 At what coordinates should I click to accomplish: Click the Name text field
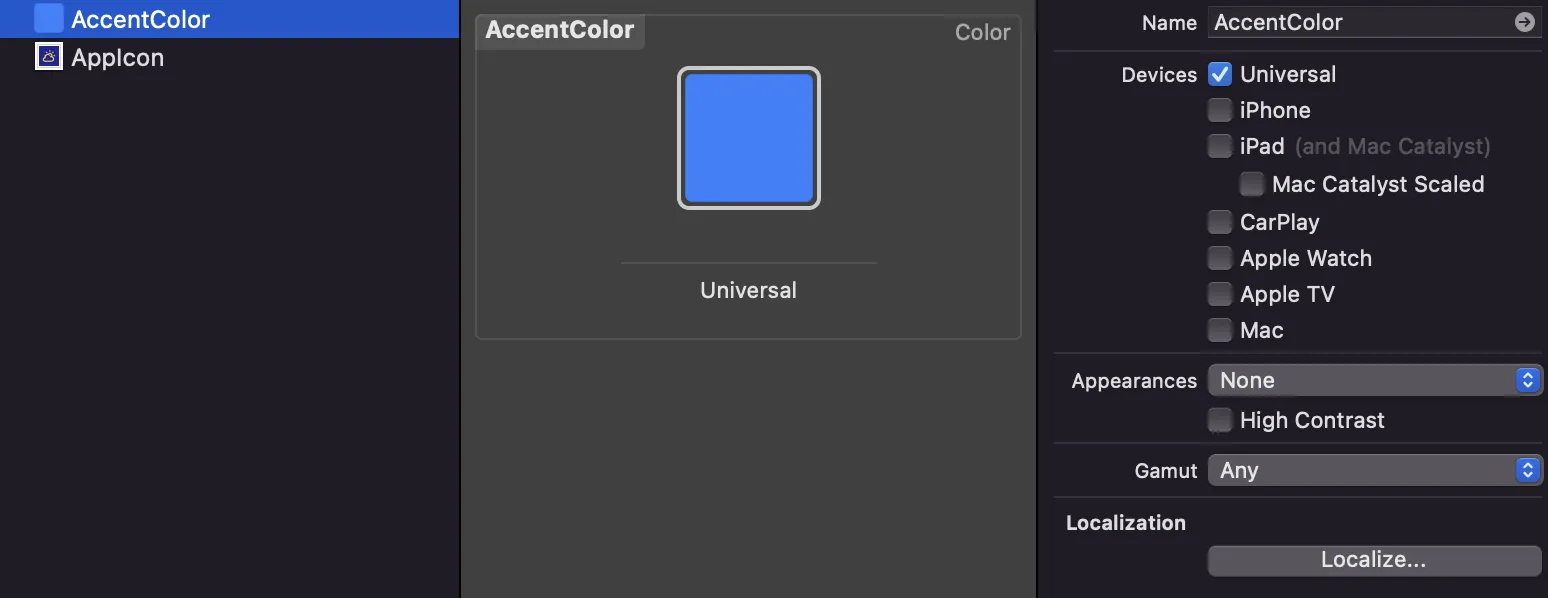point(1360,22)
